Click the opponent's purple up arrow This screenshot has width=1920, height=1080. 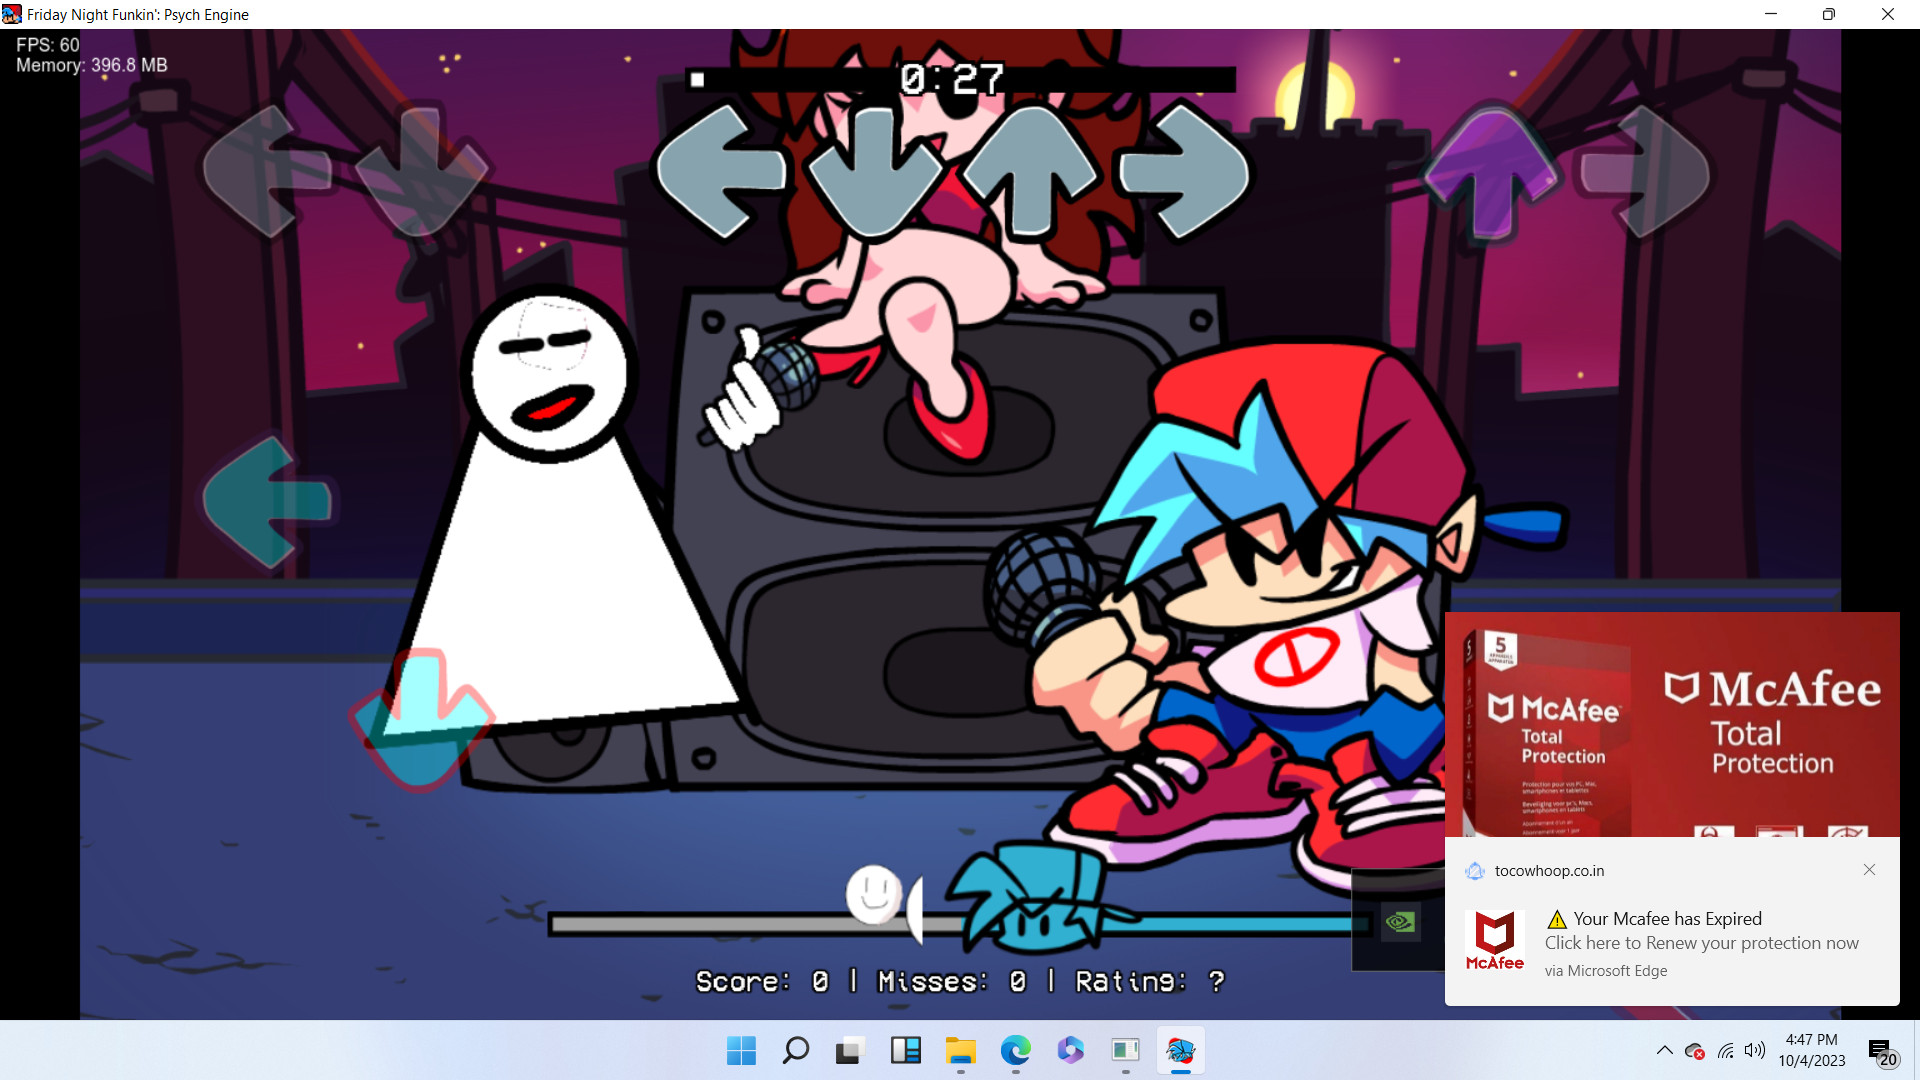coord(1491,172)
